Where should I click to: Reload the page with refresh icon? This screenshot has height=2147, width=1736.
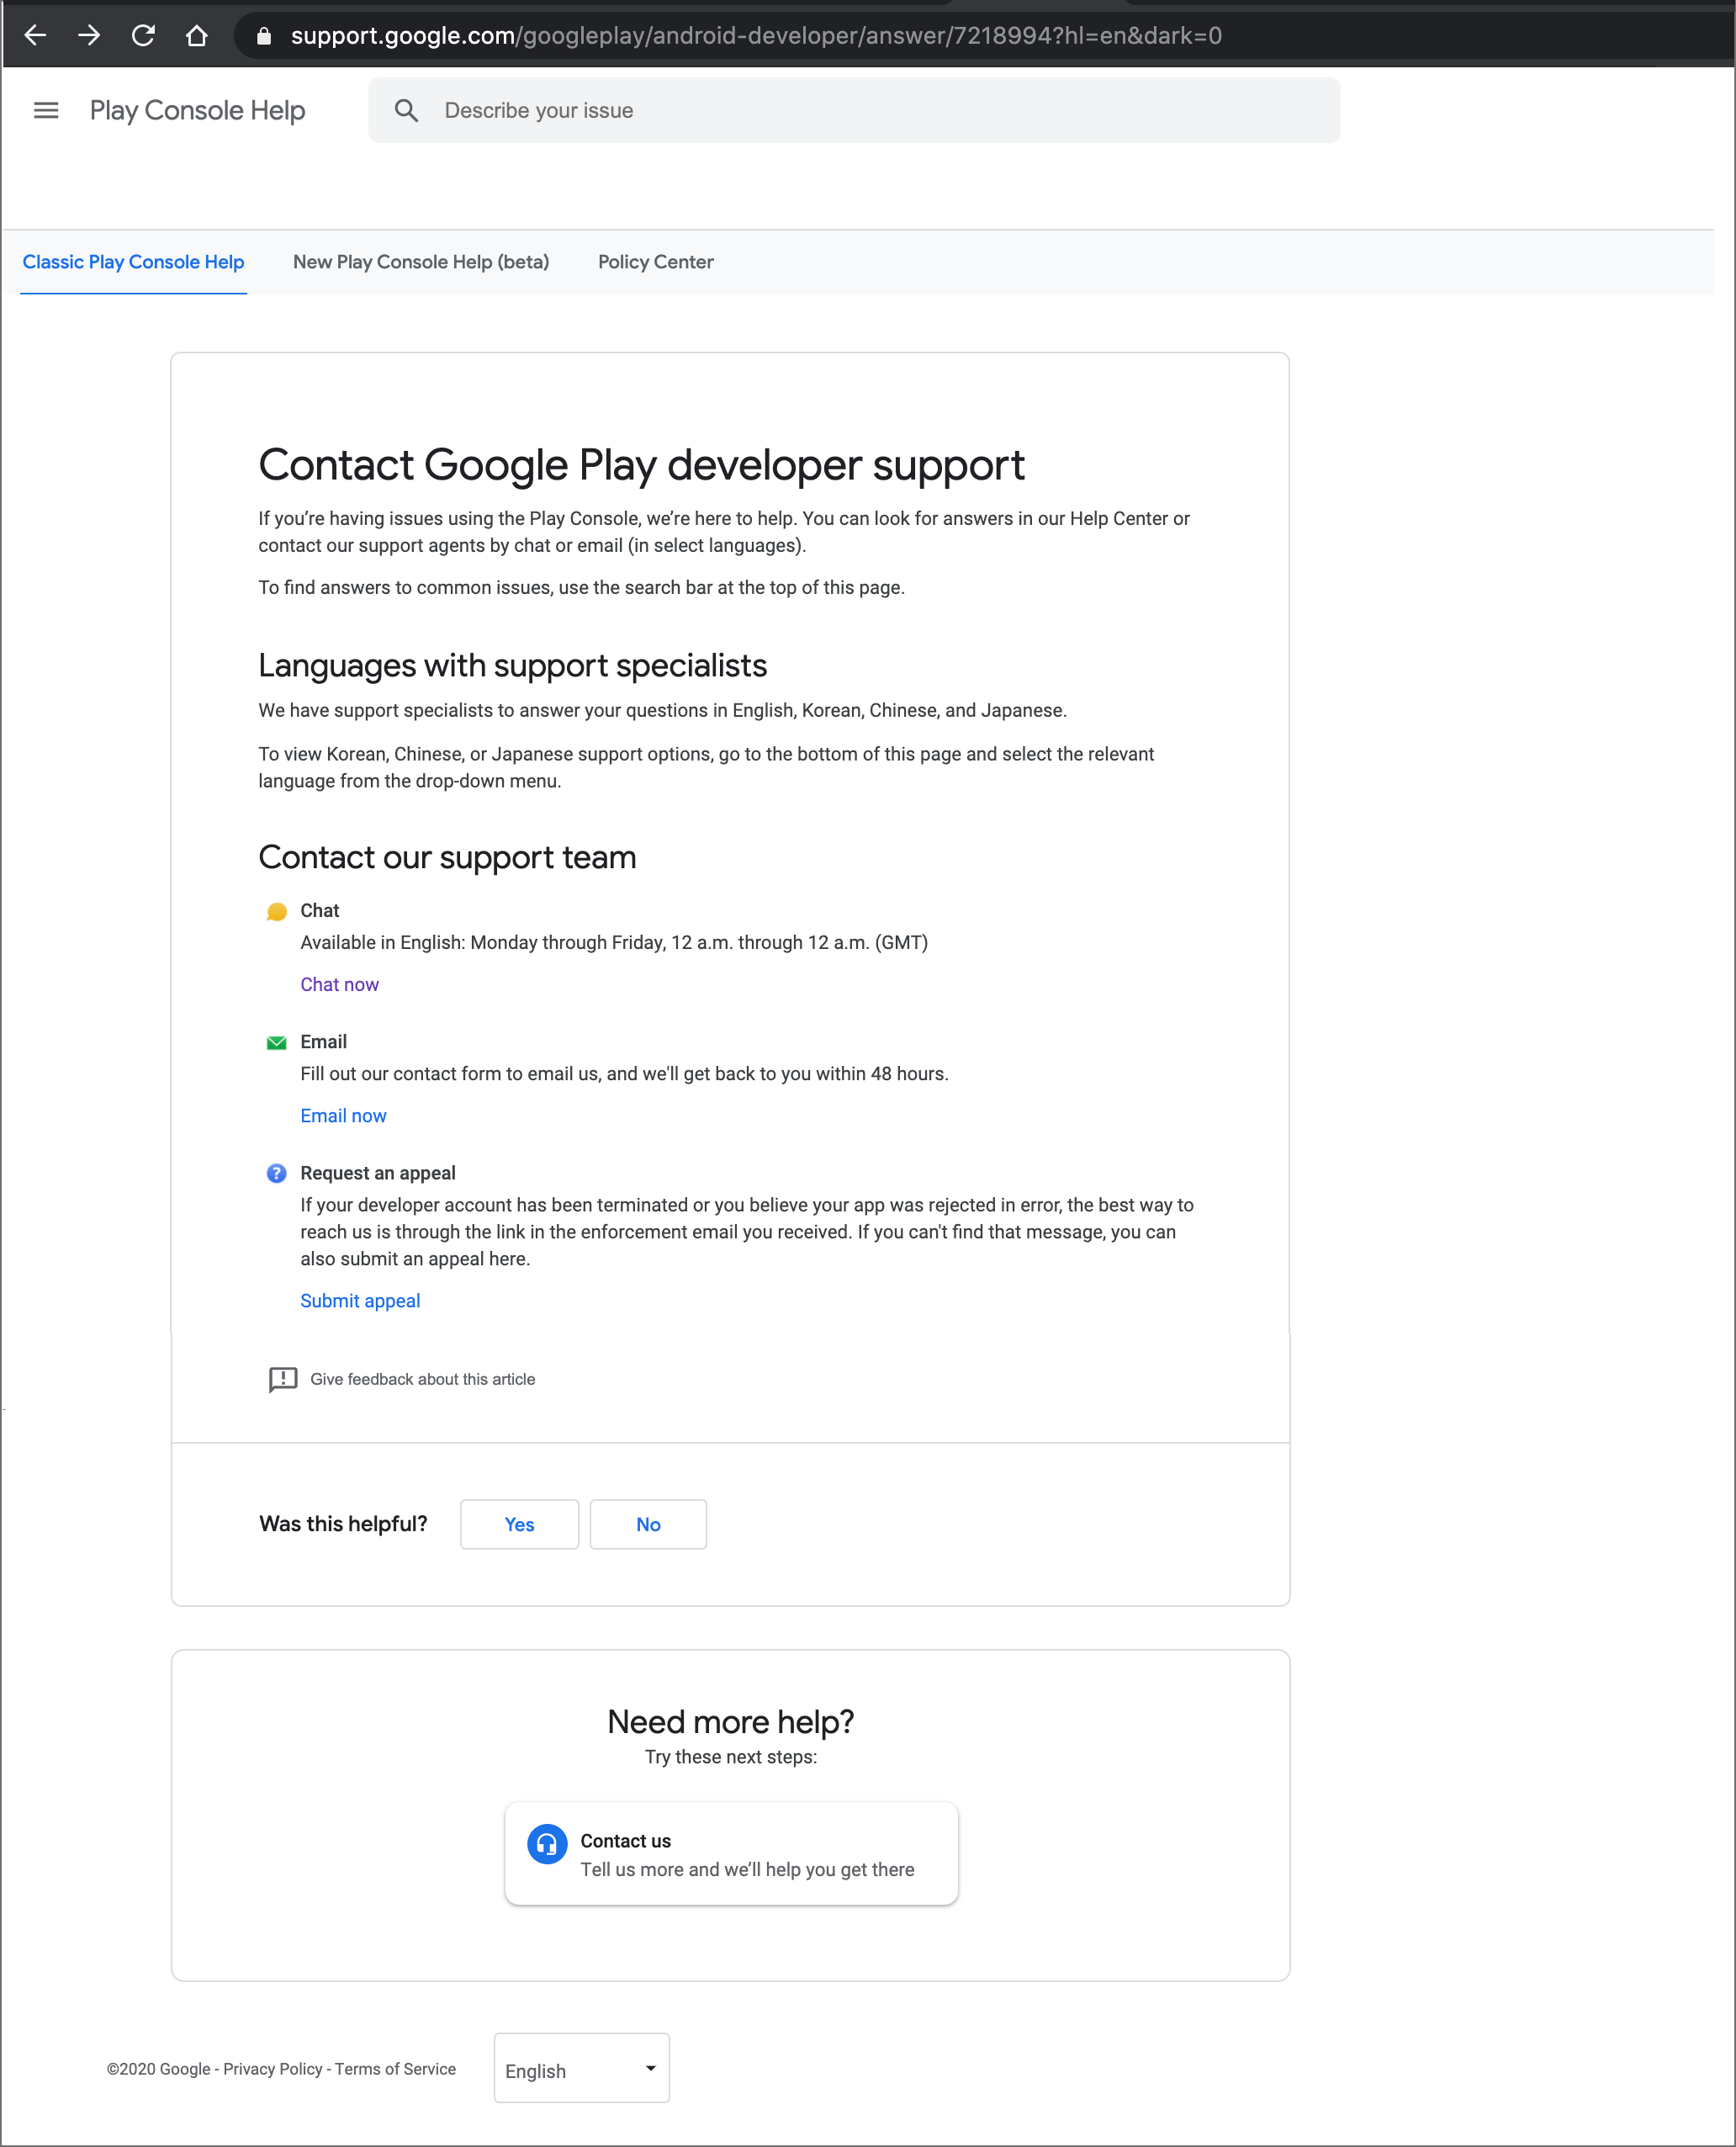(143, 36)
